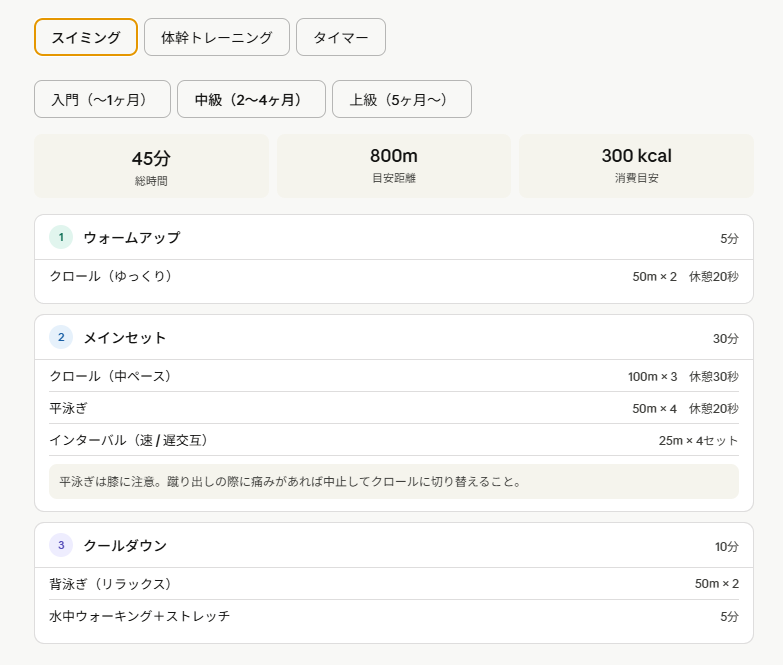
Task: Collapse the メインセット section header
Action: click(394, 338)
